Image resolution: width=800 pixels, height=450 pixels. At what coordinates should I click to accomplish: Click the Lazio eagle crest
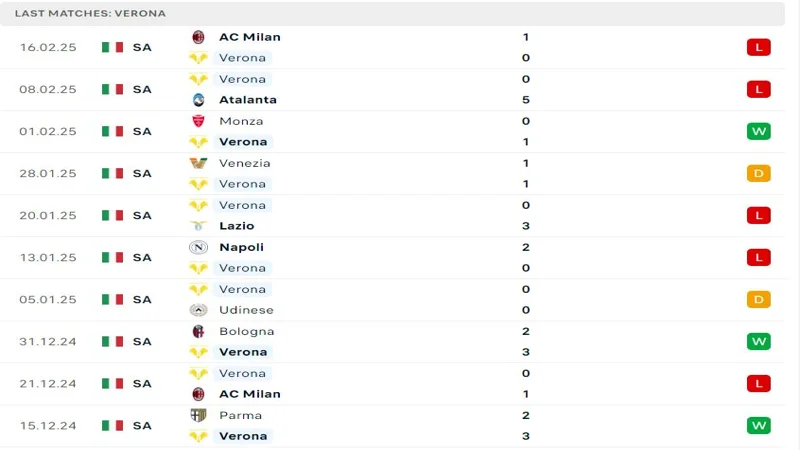[x=198, y=226]
